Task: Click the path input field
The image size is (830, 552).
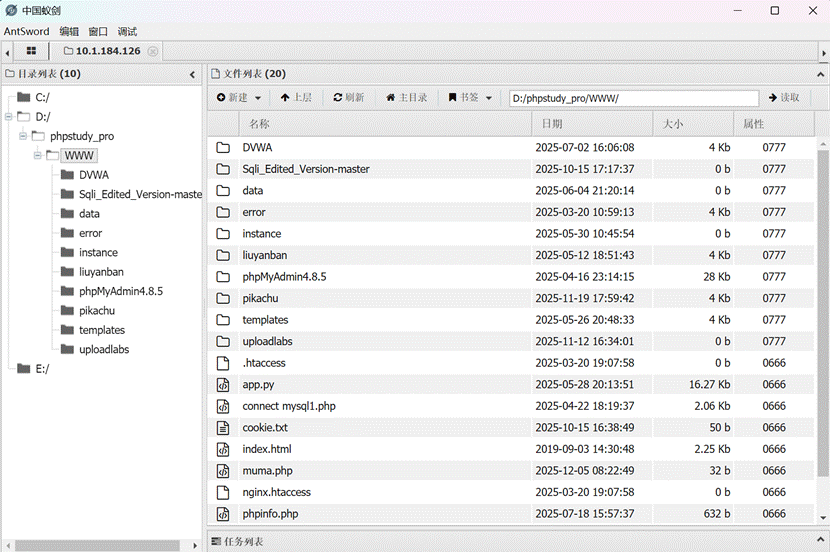Action: [634, 98]
